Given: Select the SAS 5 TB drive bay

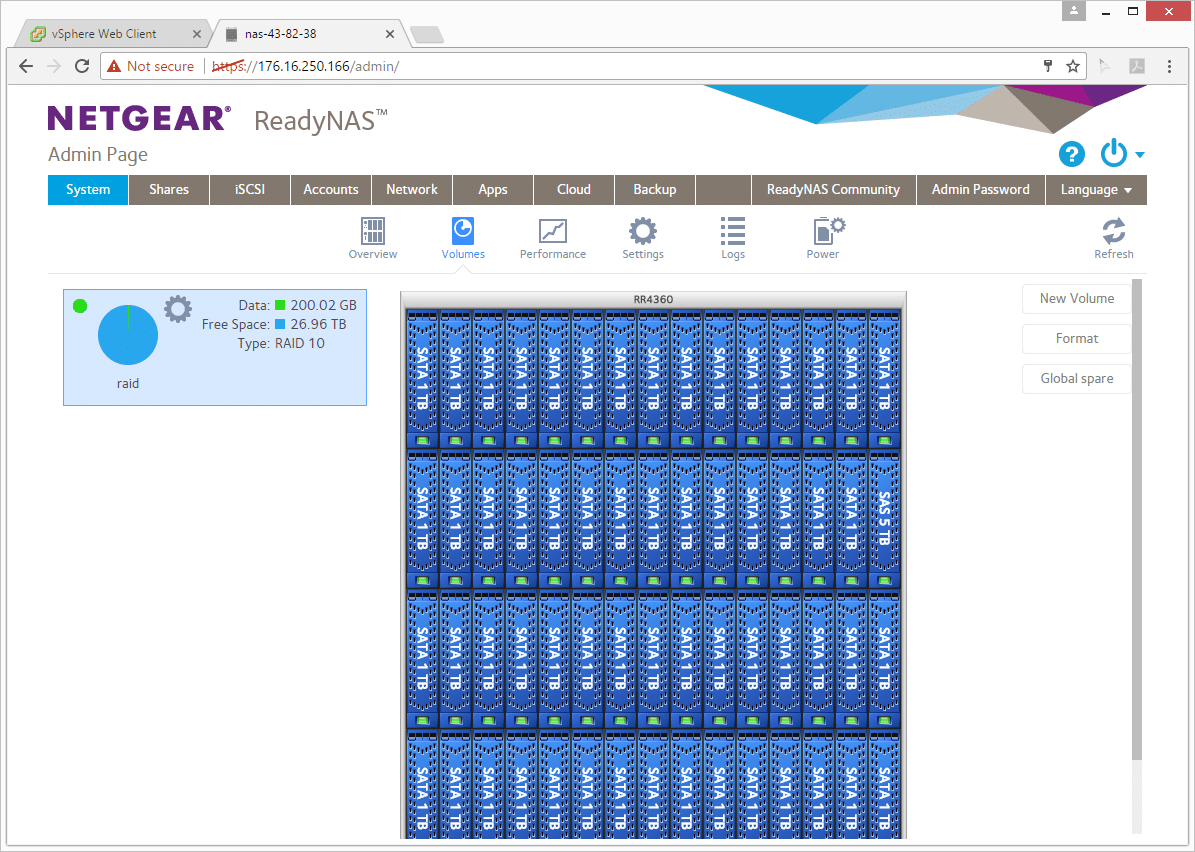Looking at the screenshot, I should 884,518.
